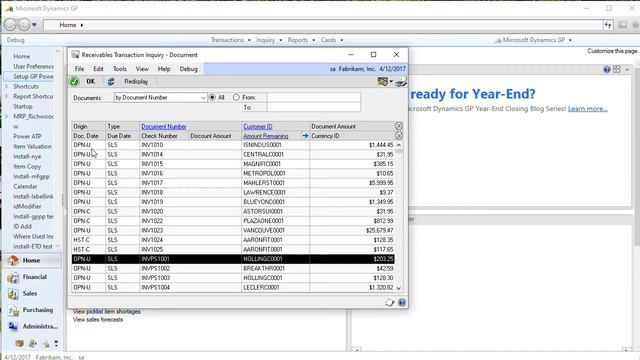
Task: Click the layout icon right of address bar
Action: (622, 25)
